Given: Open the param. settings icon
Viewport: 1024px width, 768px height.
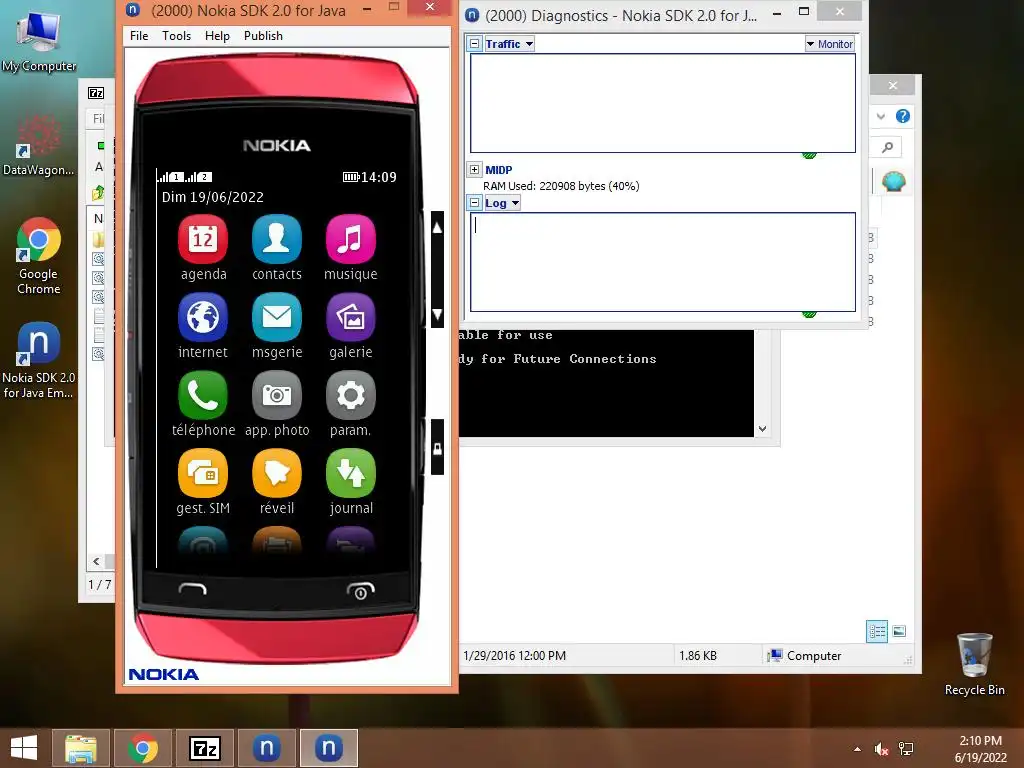Looking at the screenshot, I should 350,395.
